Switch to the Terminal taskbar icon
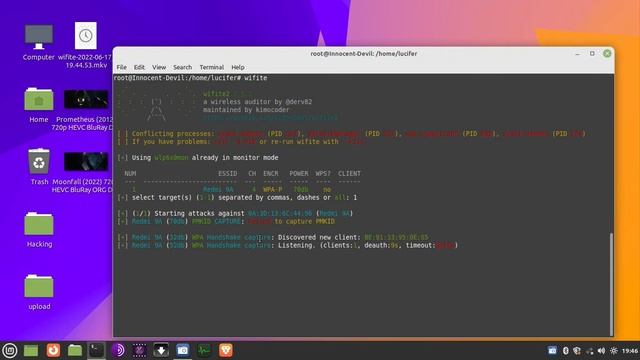Screen dimensions: 640x360 coord(96,350)
